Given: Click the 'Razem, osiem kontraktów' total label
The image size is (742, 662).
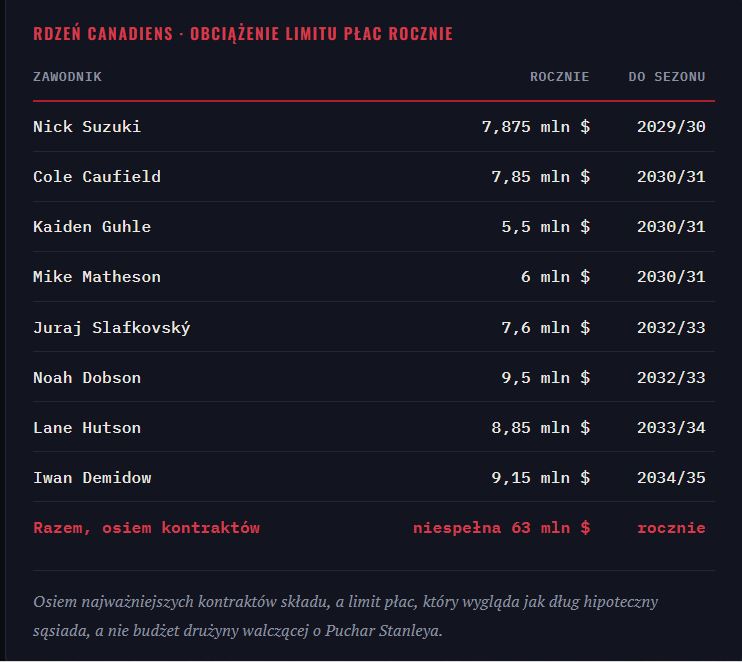Looking at the screenshot, I should [x=147, y=528].
